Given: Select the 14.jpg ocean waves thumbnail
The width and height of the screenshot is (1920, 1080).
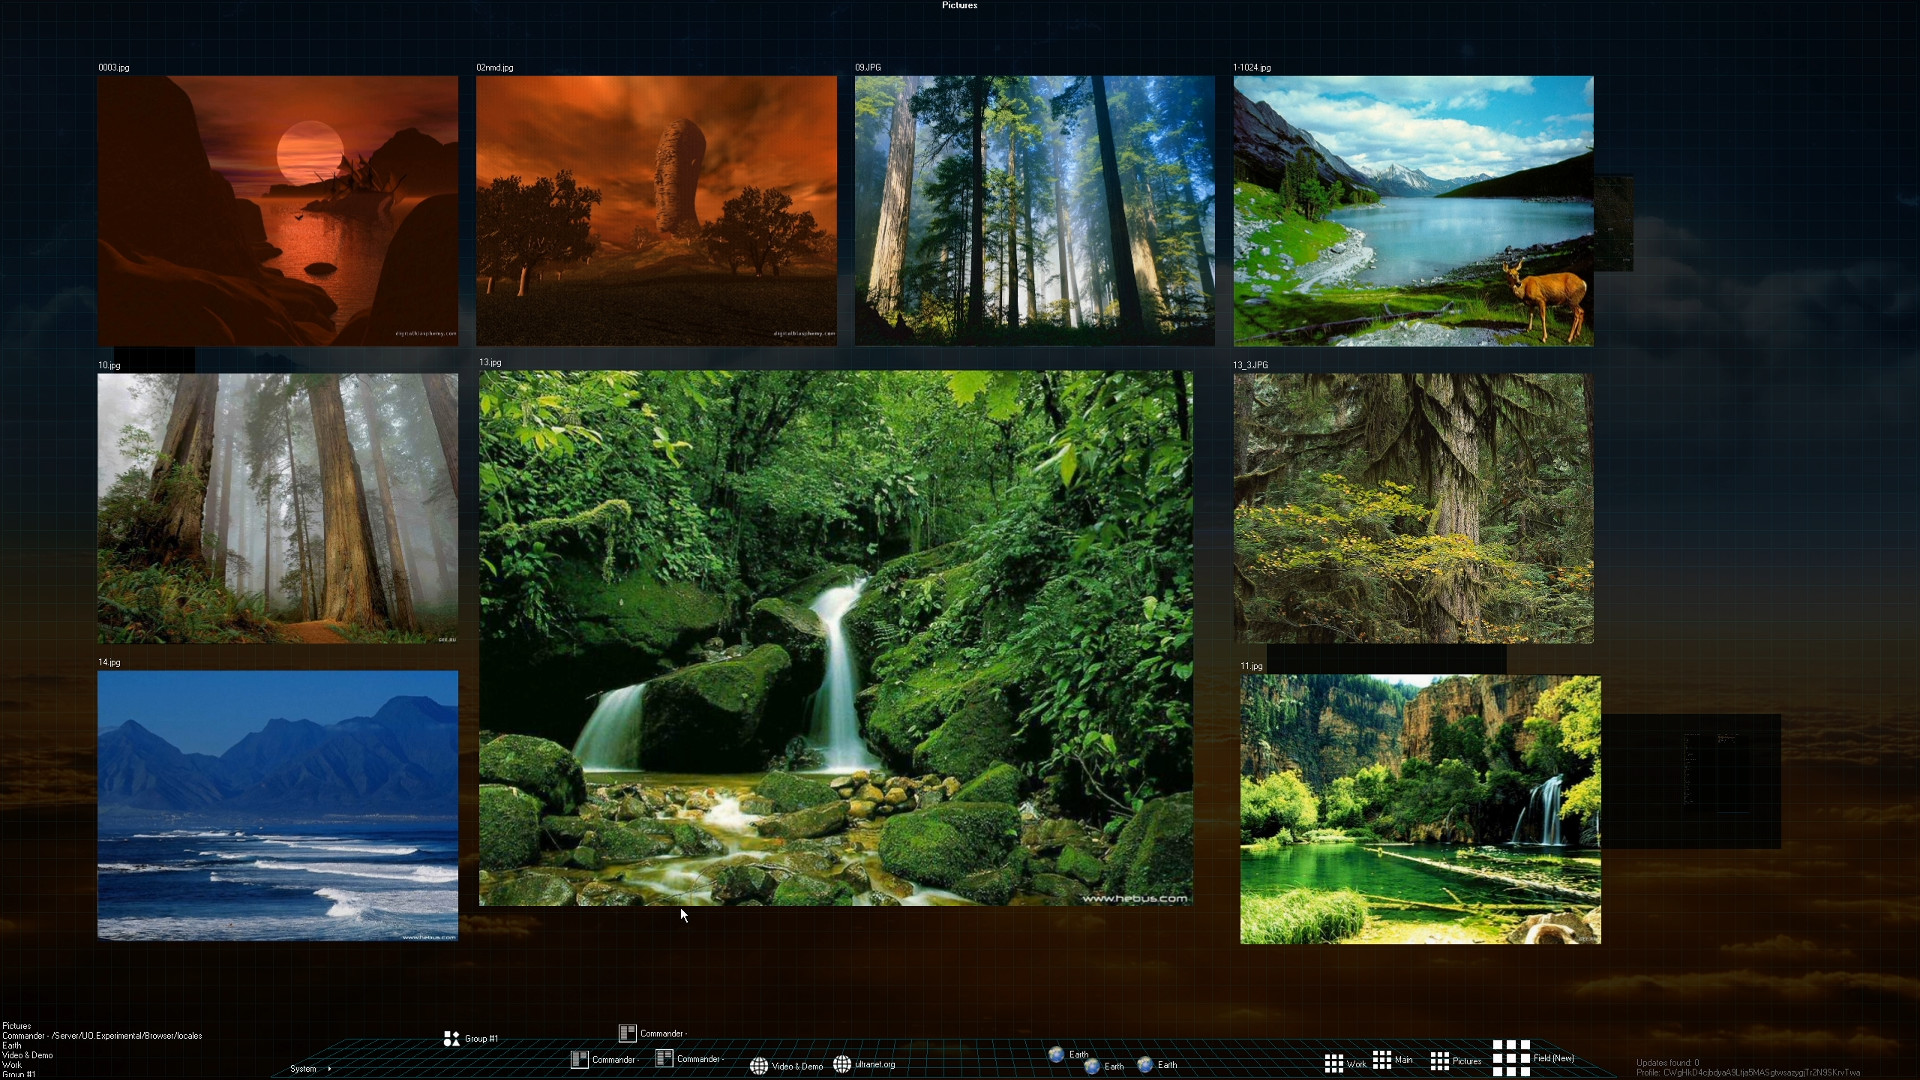Looking at the screenshot, I should coord(277,805).
